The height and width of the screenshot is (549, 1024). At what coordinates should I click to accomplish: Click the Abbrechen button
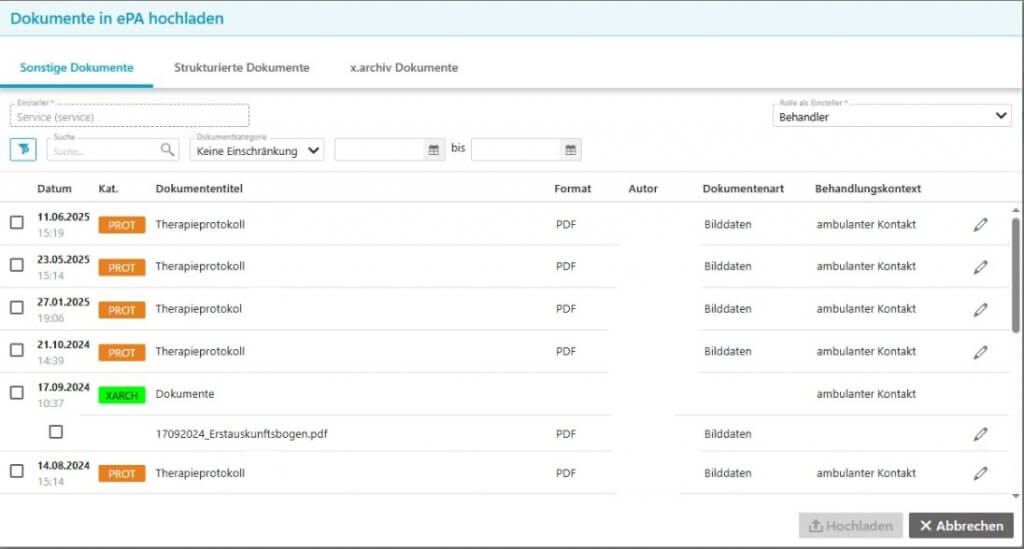click(x=961, y=526)
